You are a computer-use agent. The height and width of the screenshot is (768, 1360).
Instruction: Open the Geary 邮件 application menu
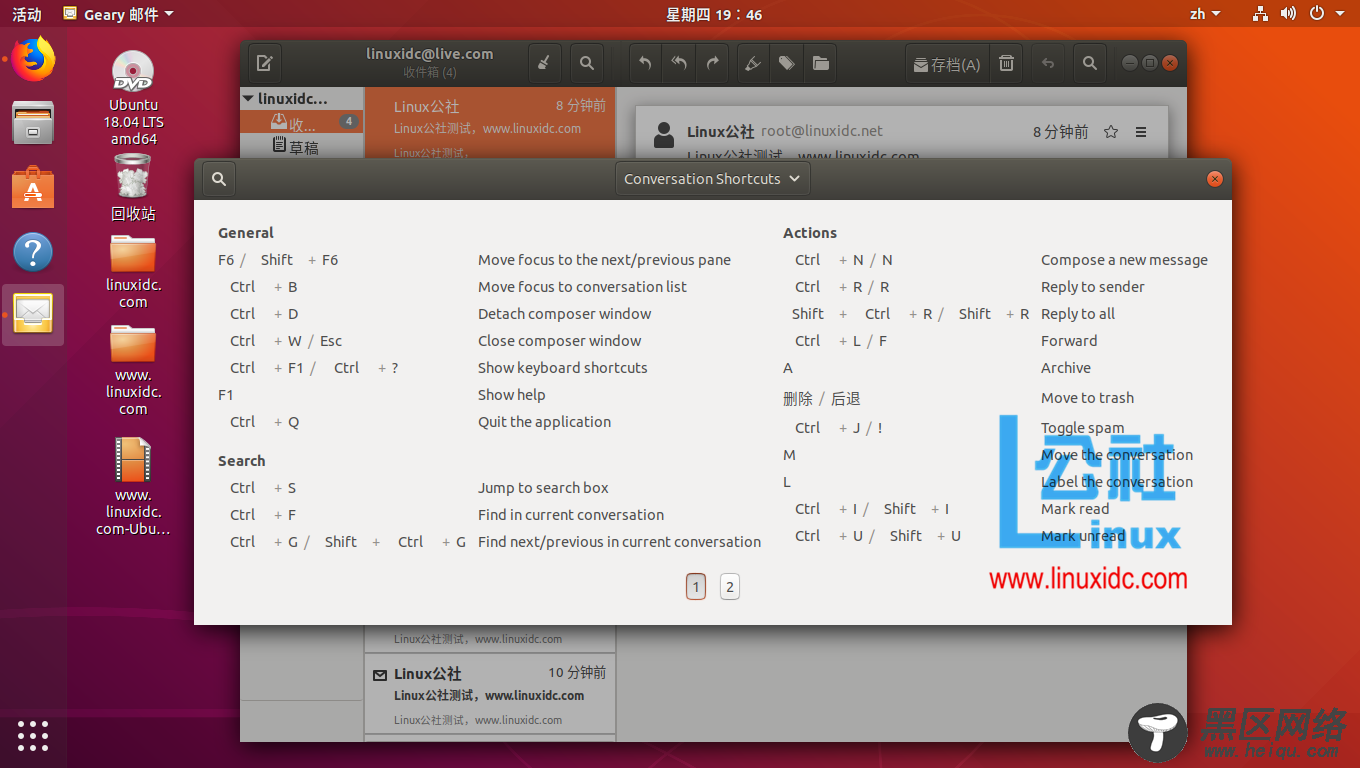pos(117,14)
